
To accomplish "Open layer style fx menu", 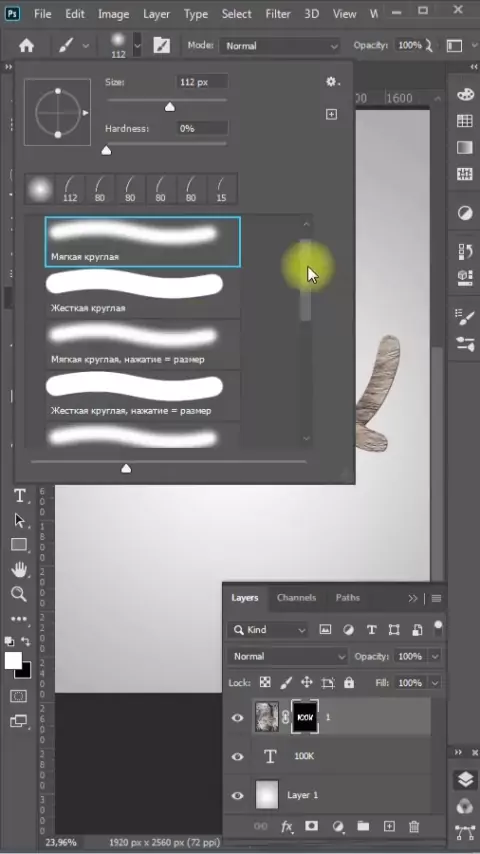I will (x=287, y=827).
